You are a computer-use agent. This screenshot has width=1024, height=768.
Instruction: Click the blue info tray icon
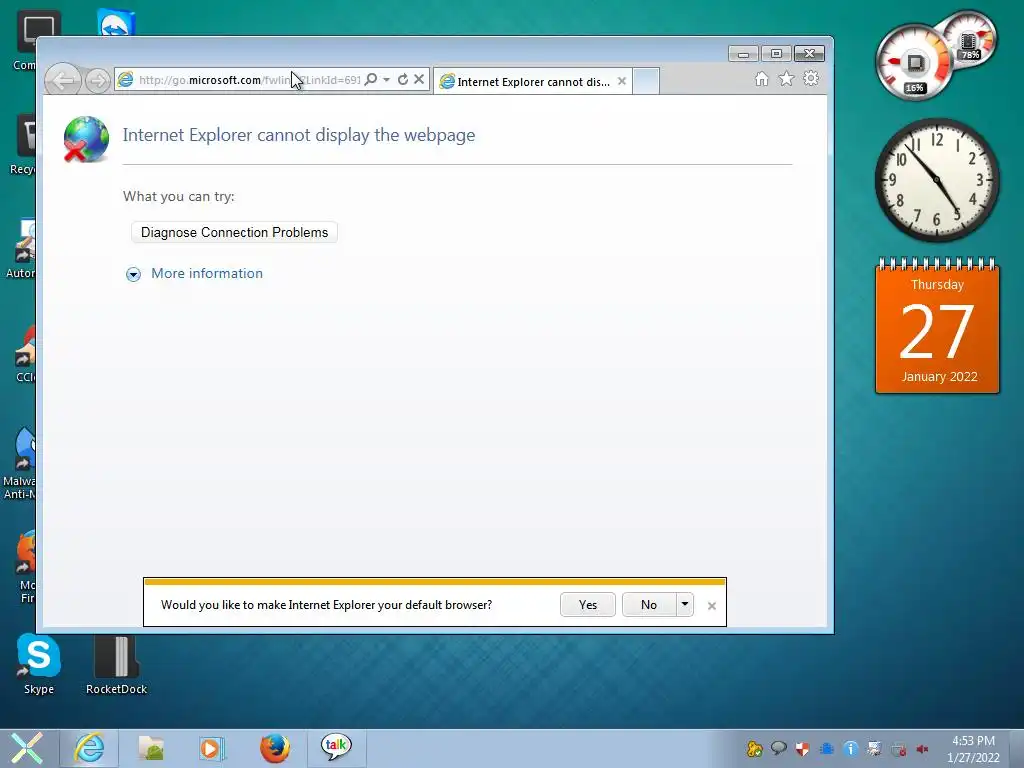pos(850,749)
